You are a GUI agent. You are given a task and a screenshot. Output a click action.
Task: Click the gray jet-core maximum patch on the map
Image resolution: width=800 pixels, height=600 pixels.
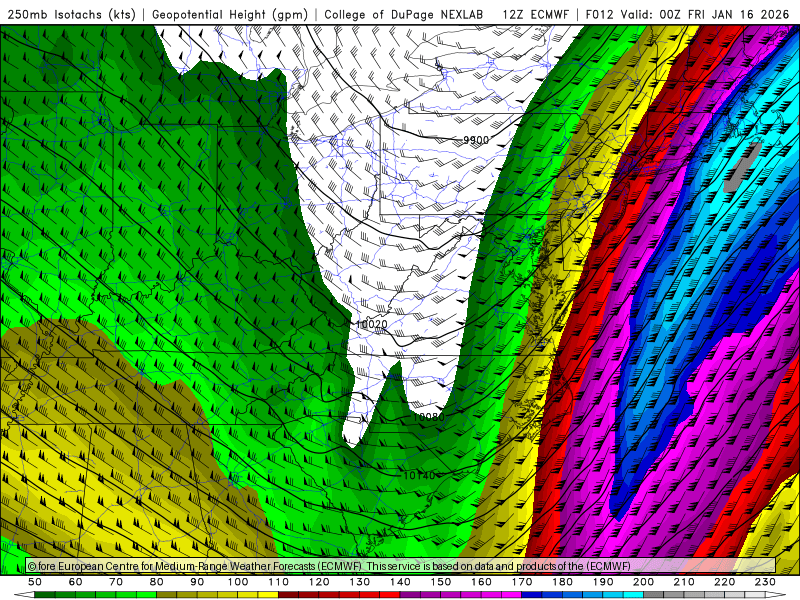pos(742,167)
